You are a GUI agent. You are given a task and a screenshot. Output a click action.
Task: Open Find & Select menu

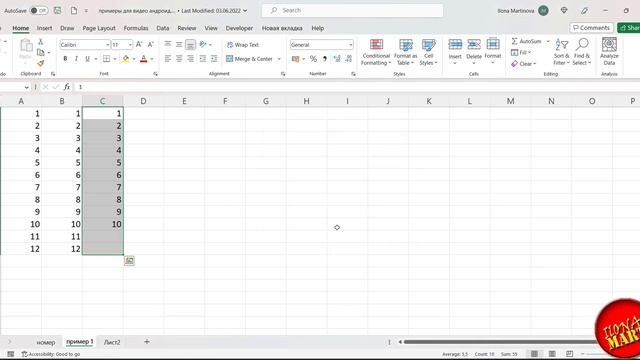582,52
